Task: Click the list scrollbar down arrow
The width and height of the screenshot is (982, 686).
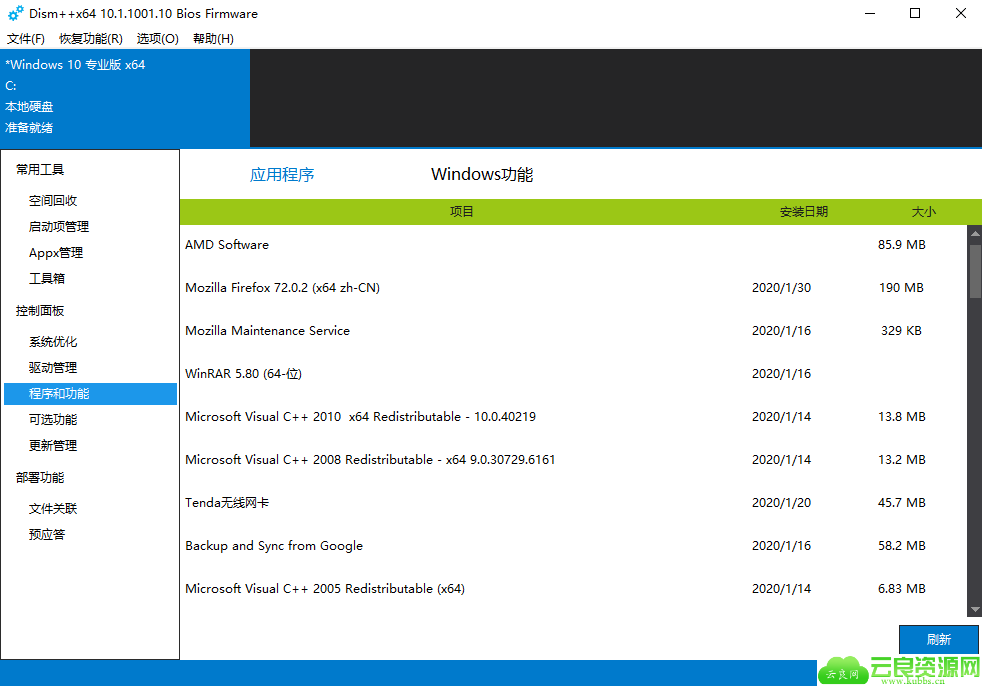Action: point(975,610)
